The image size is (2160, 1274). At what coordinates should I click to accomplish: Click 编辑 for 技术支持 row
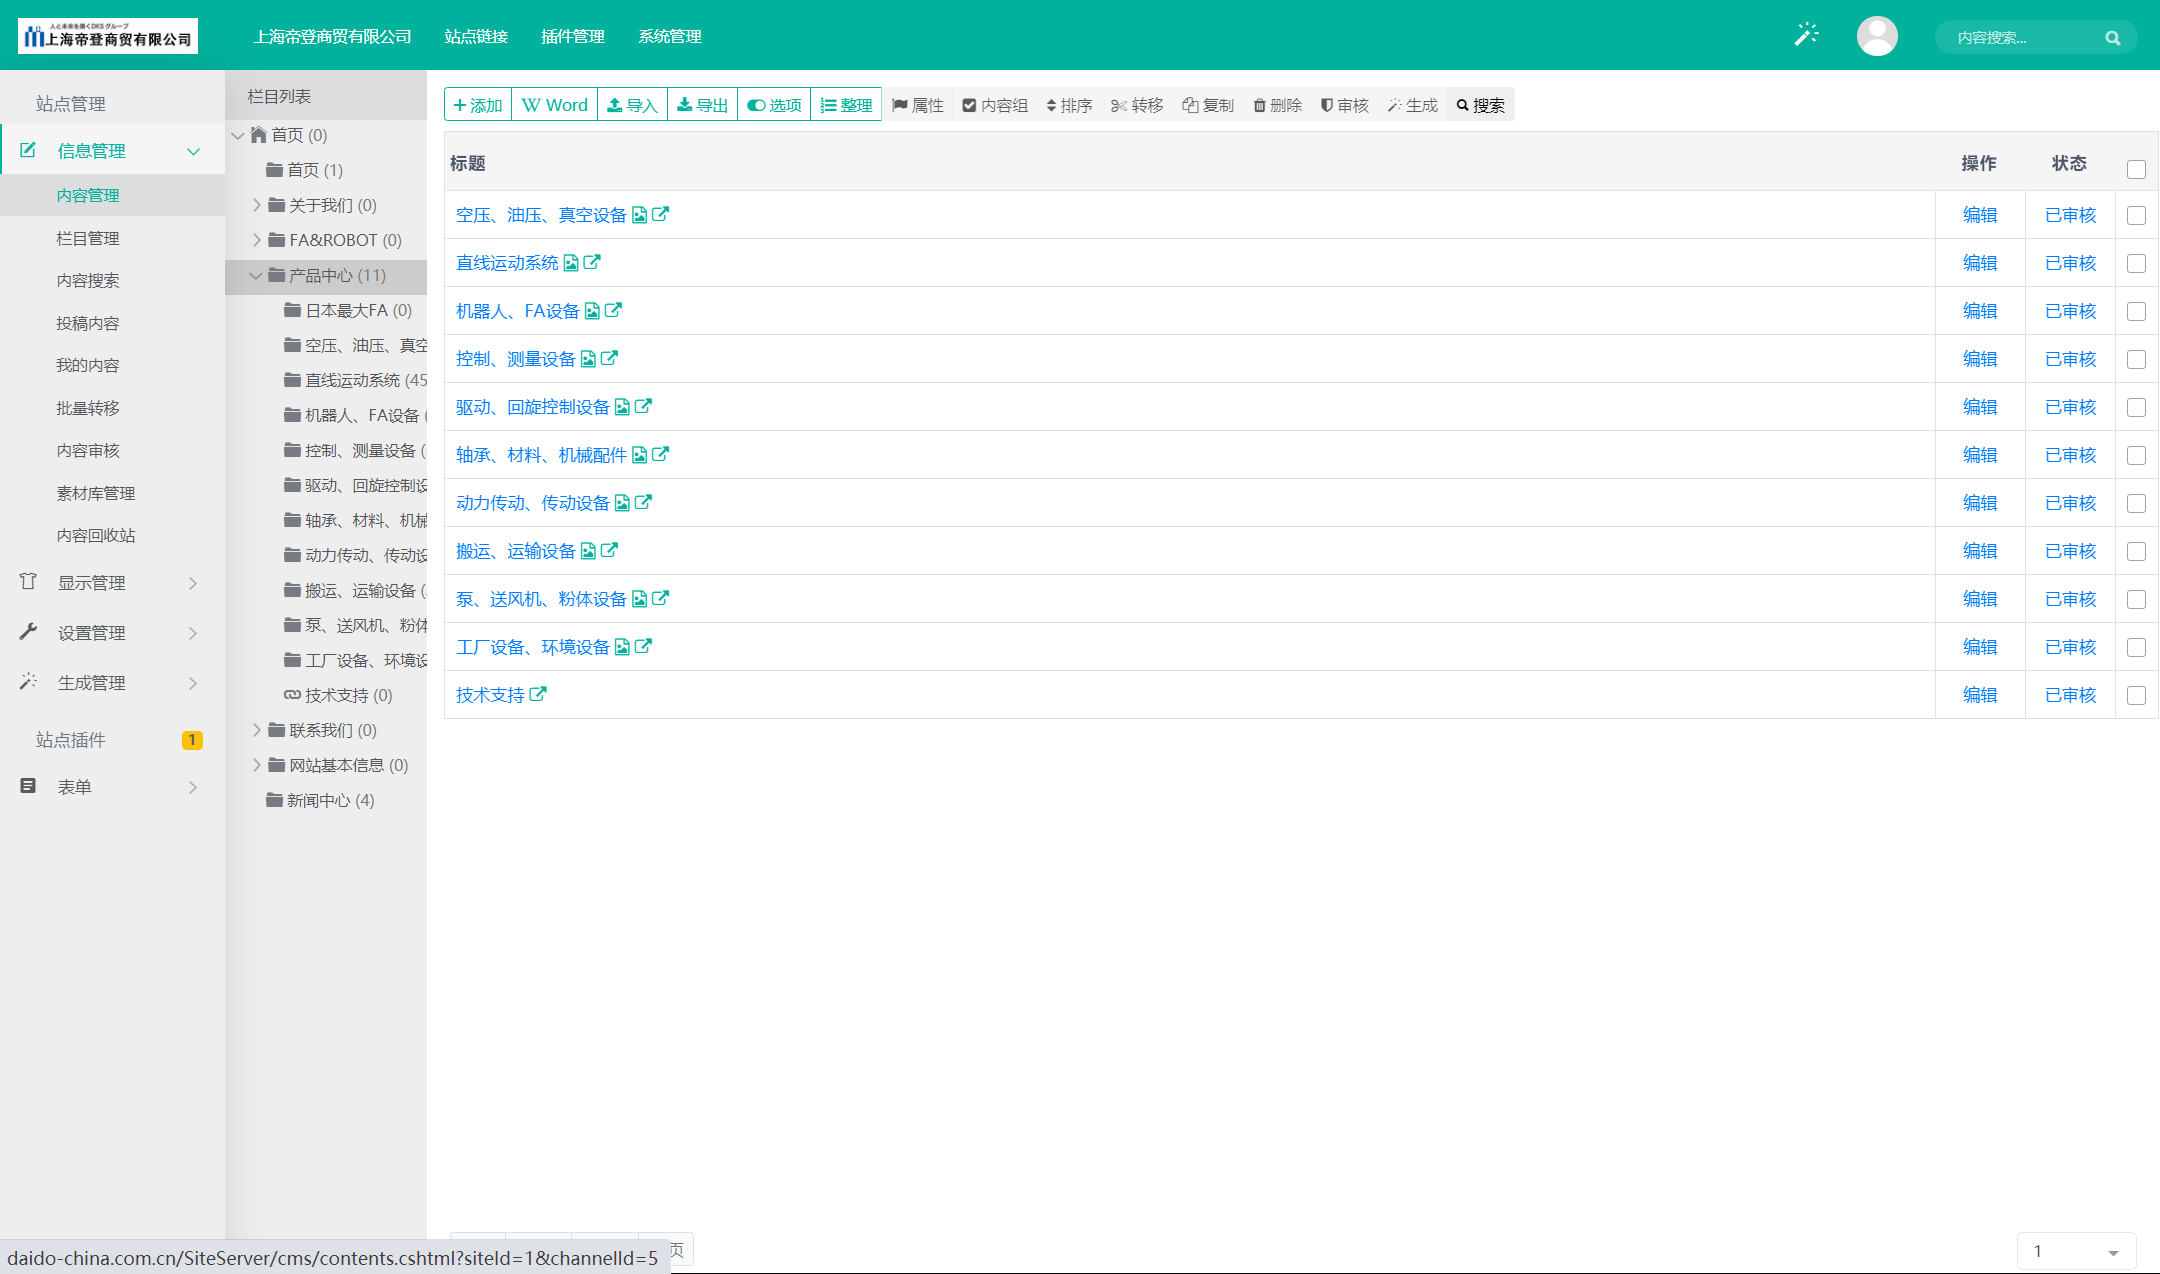pos(1980,695)
